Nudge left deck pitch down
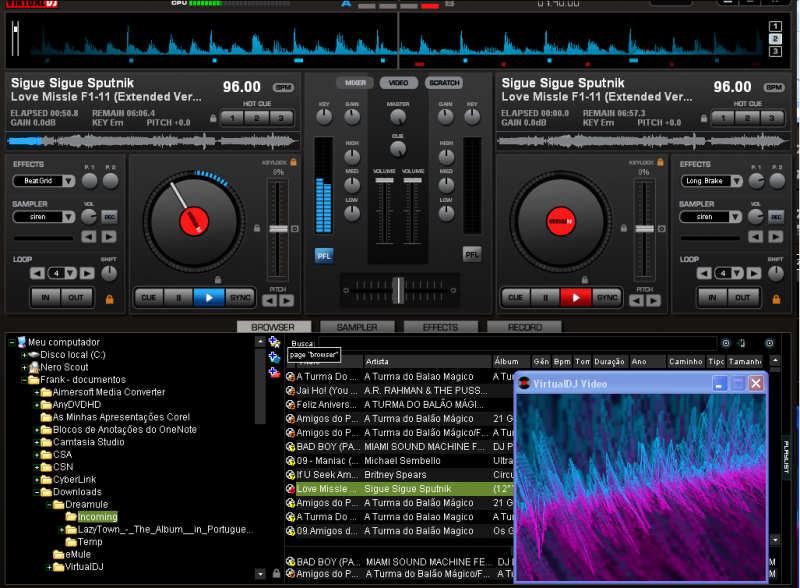Viewport: 800px width, 588px height. [x=269, y=301]
